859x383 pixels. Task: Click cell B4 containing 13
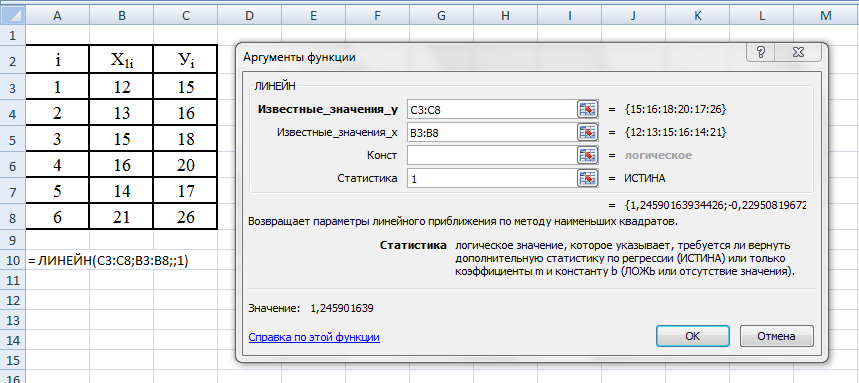[122, 113]
